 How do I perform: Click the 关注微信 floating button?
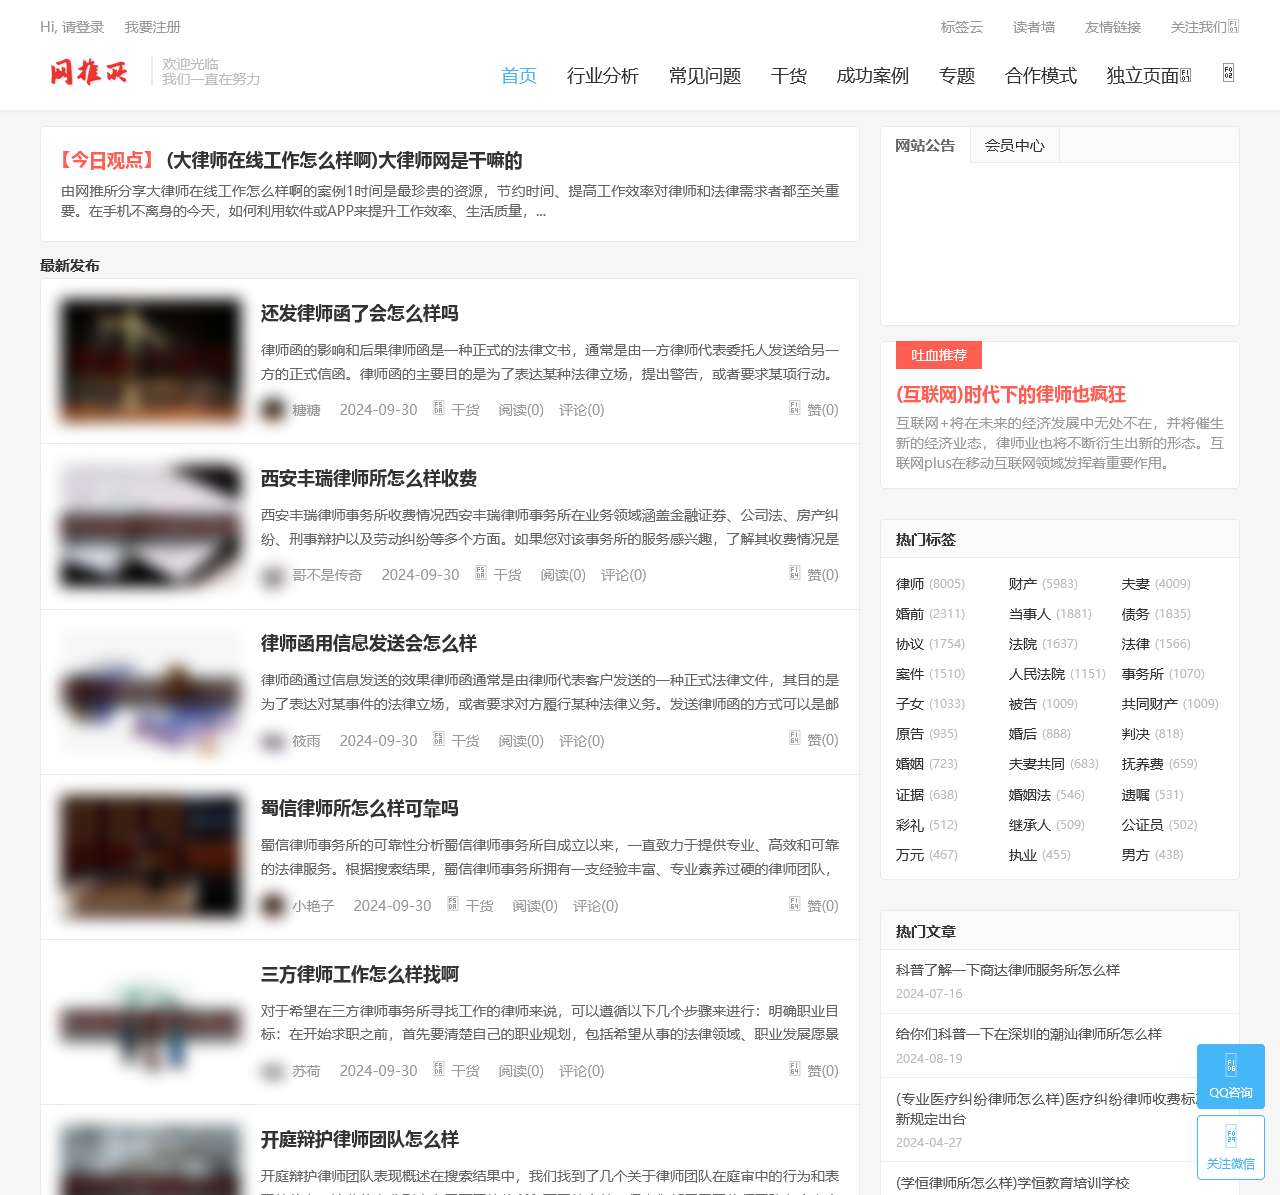tap(1231, 1147)
